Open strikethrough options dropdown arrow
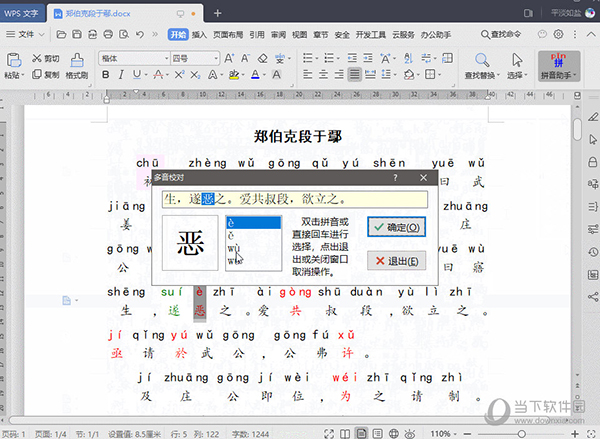This screenshot has height=439, width=600. point(168,75)
